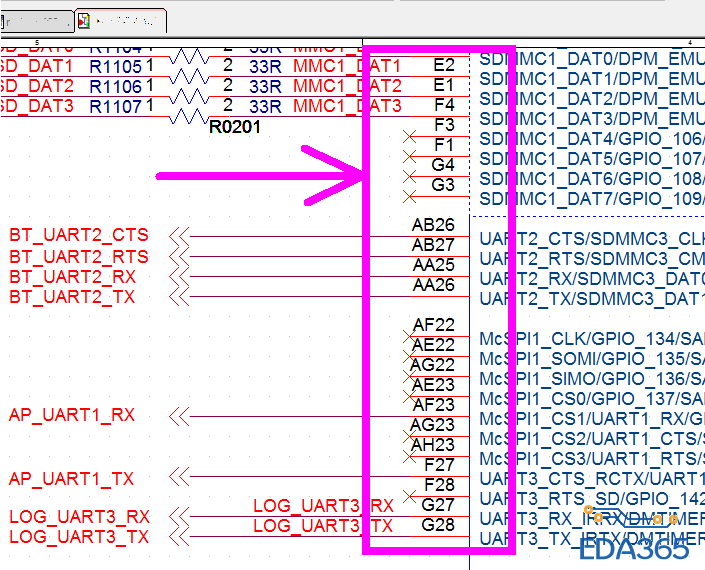Select no-connect X on UART3_RTS_SD pin
Viewport: 705px width, 570px height.
[x=410, y=496]
